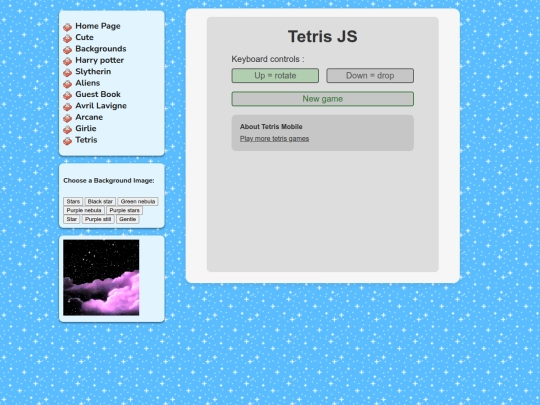Image resolution: width=540 pixels, height=405 pixels.
Task: Go to the Avril Lavigne page
Action: 101,105
